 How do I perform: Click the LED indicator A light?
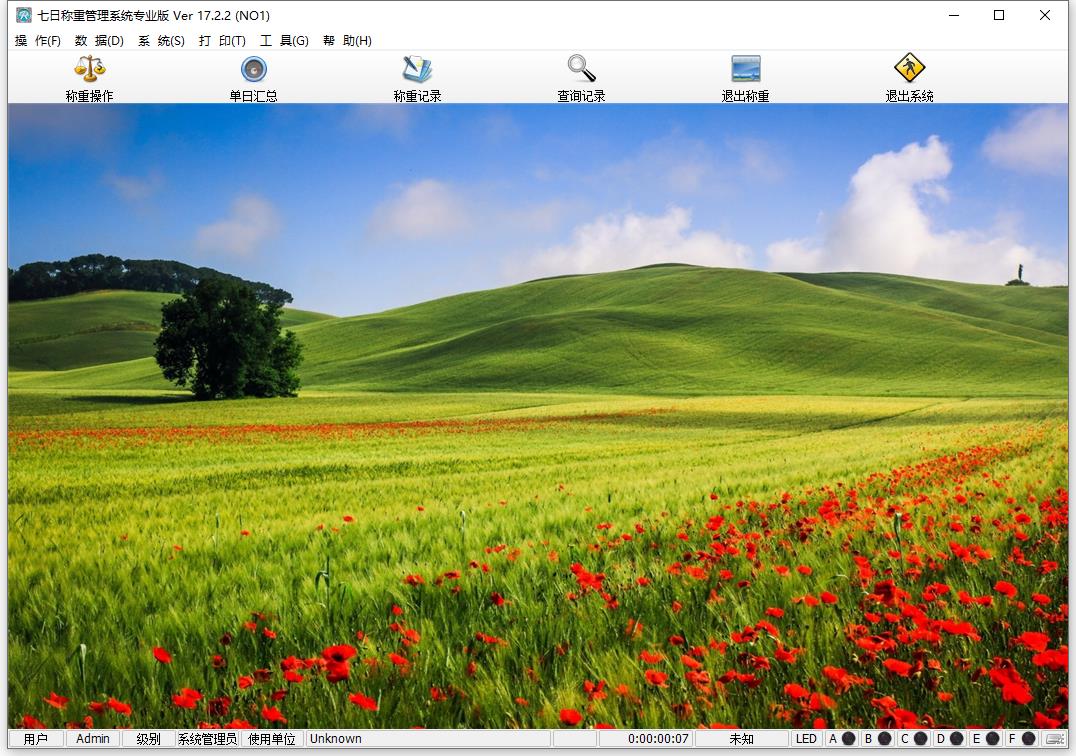[x=848, y=739]
